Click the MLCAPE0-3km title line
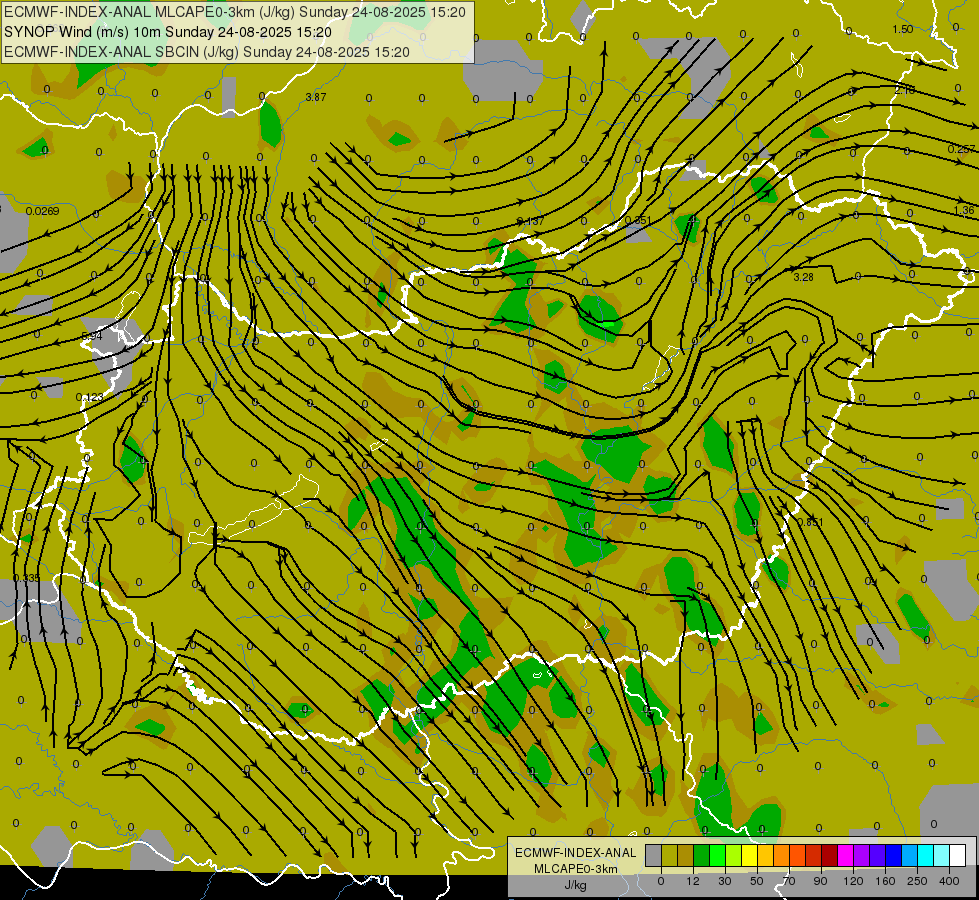The image size is (979, 900). click(235, 12)
